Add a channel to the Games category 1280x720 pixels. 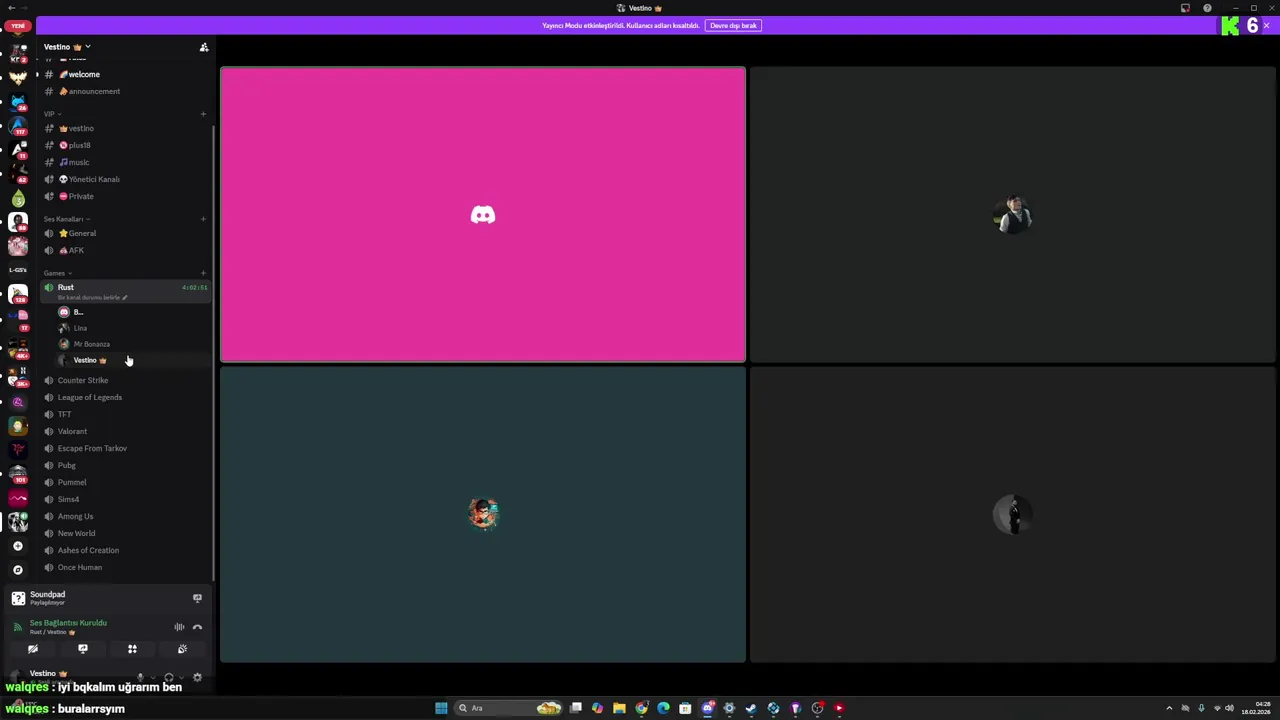click(203, 273)
